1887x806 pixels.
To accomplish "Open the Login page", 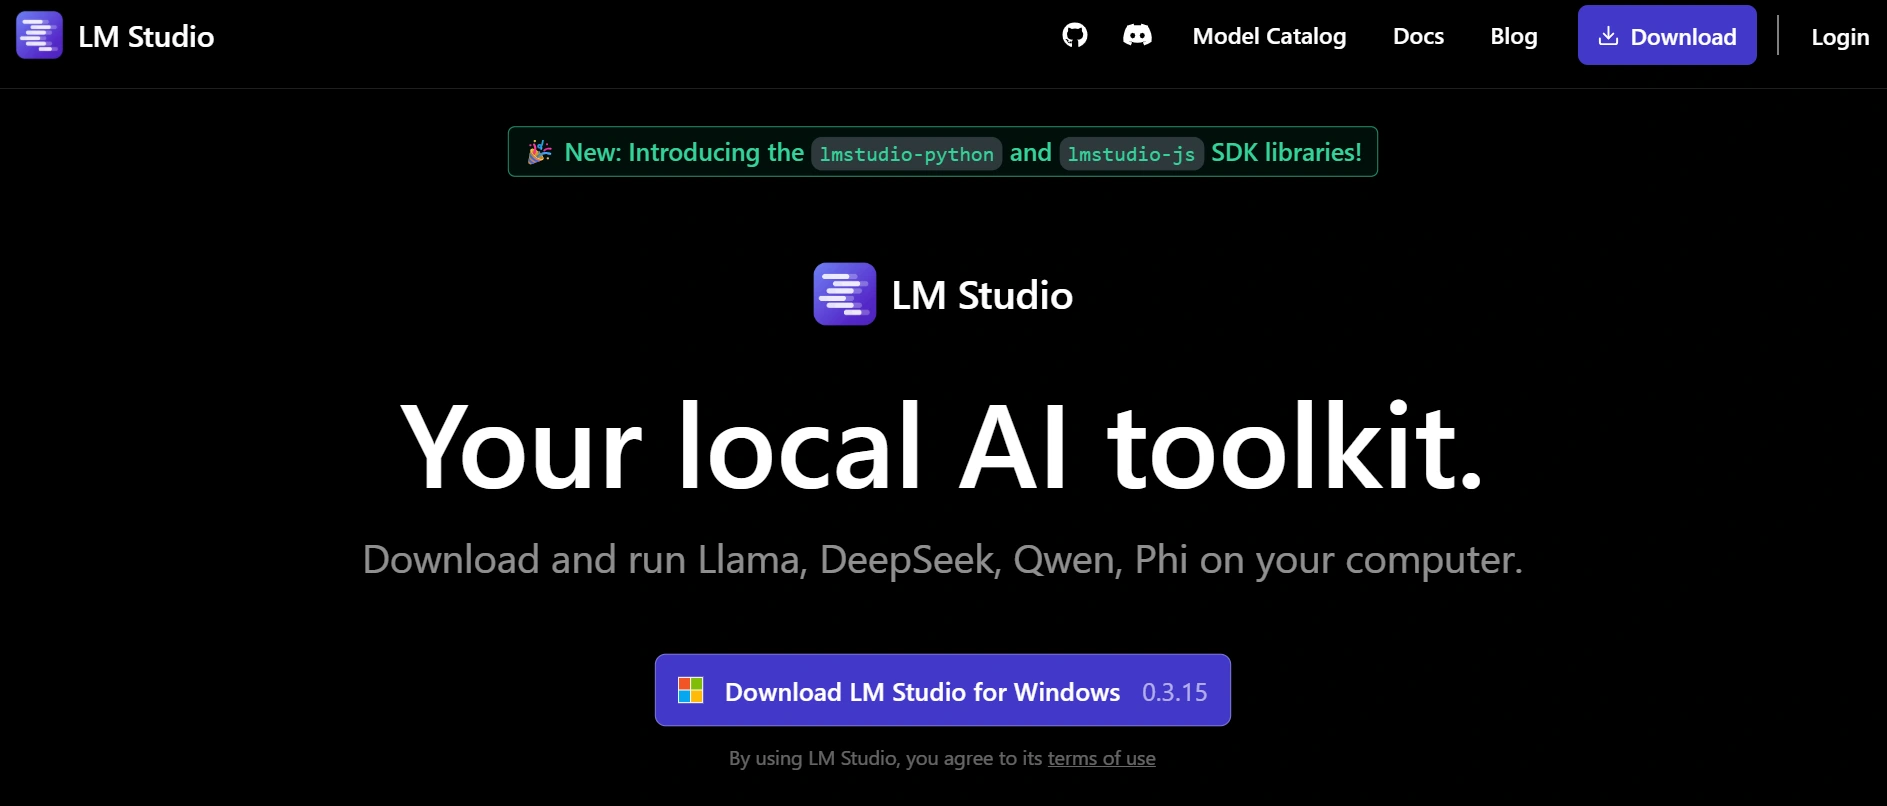I will 1840,37.
